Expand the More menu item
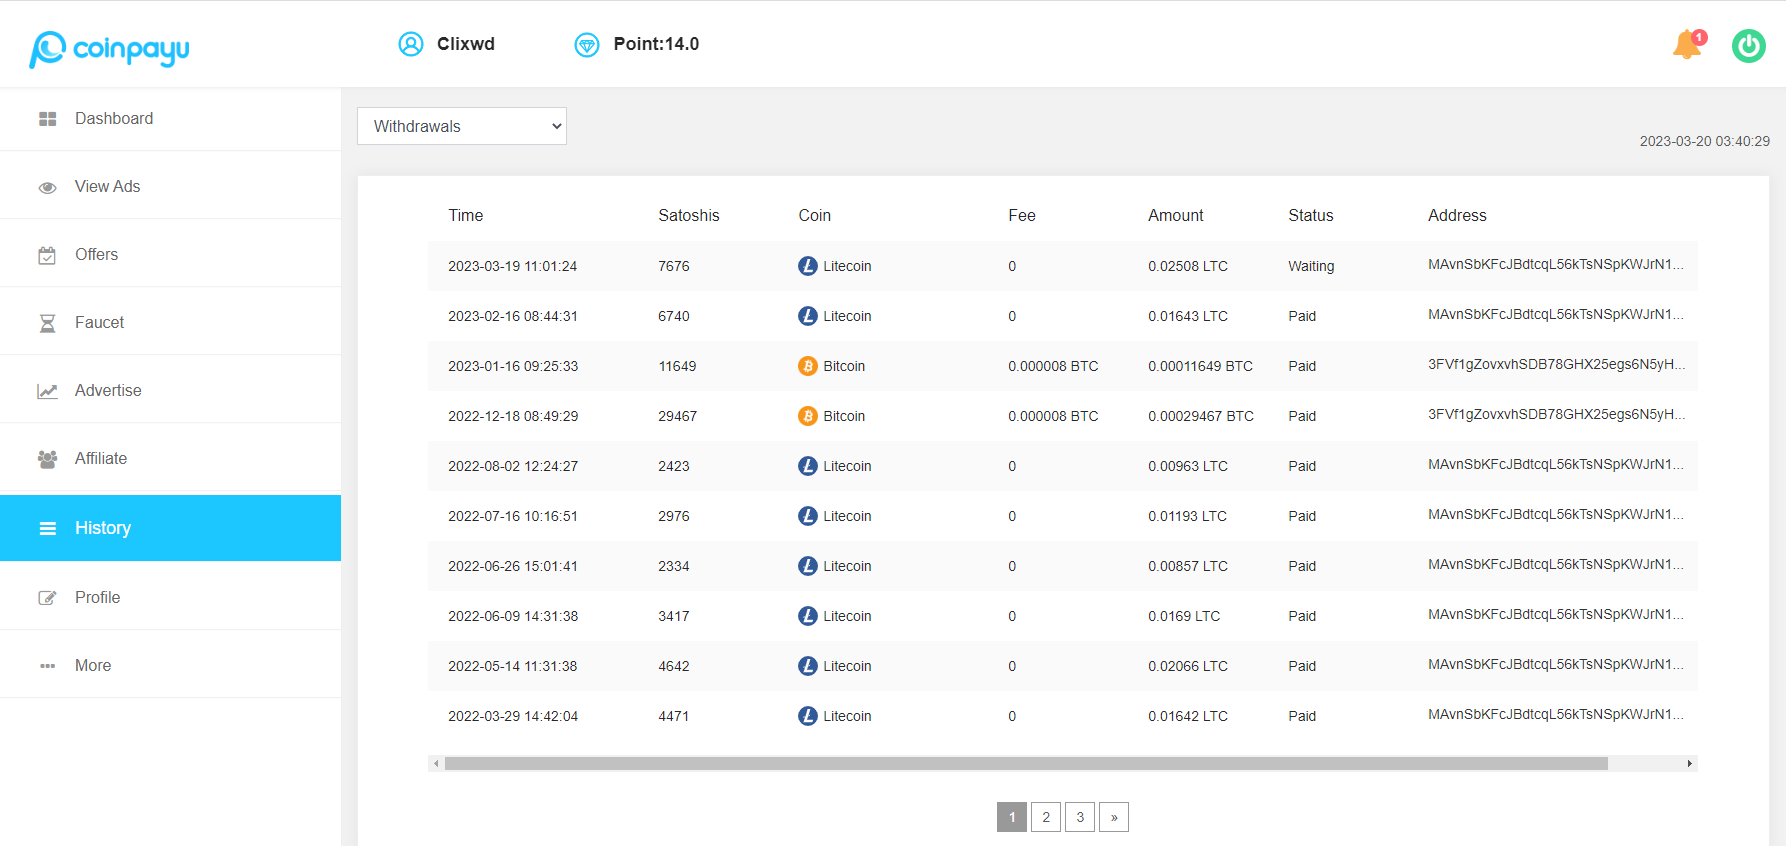 tap(170, 665)
